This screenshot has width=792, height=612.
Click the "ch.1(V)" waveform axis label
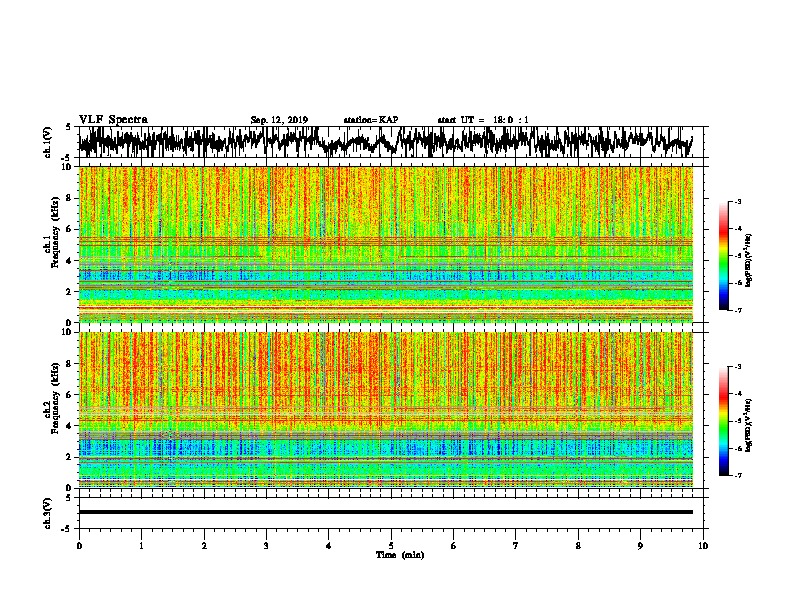(x=48, y=142)
